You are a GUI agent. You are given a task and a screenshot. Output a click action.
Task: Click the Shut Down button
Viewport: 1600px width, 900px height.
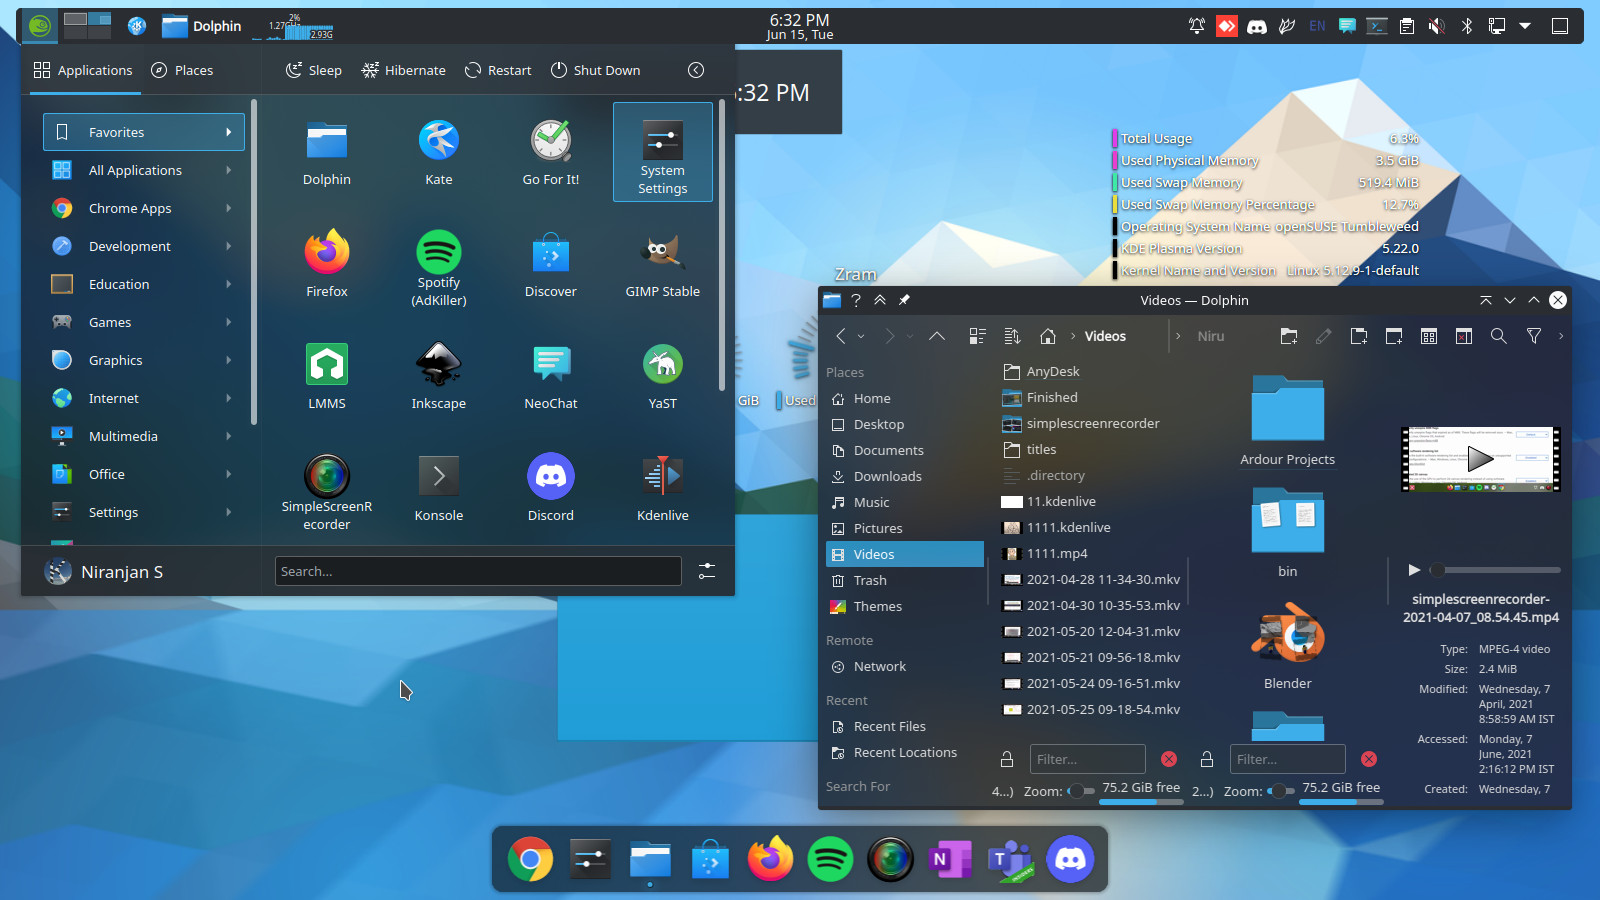pyautogui.click(x=596, y=70)
